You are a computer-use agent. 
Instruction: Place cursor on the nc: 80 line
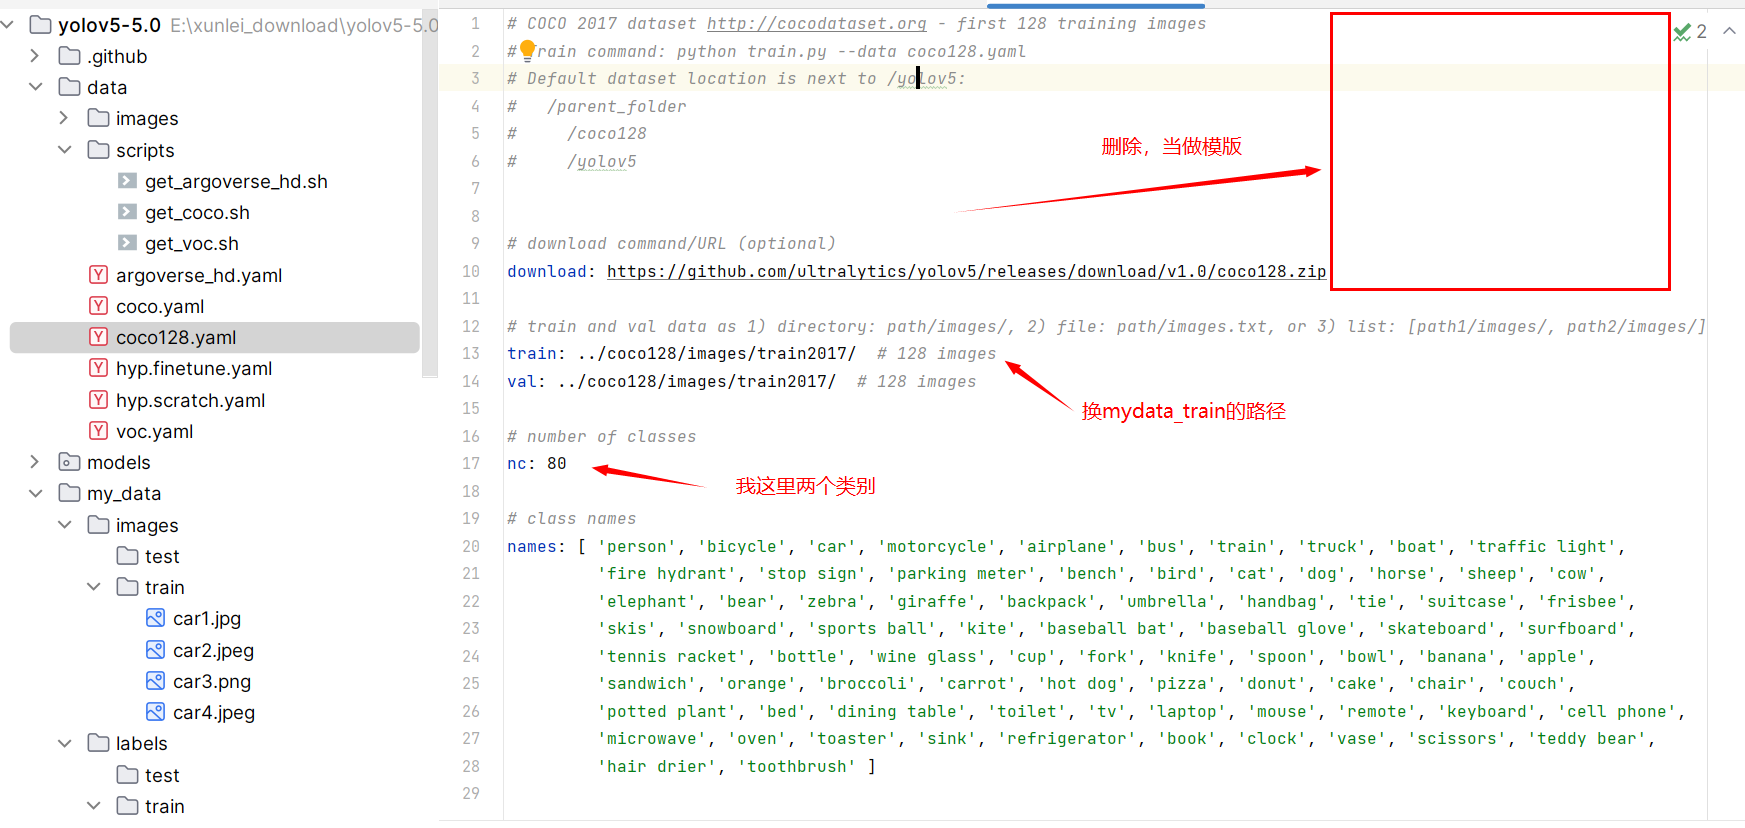(537, 463)
